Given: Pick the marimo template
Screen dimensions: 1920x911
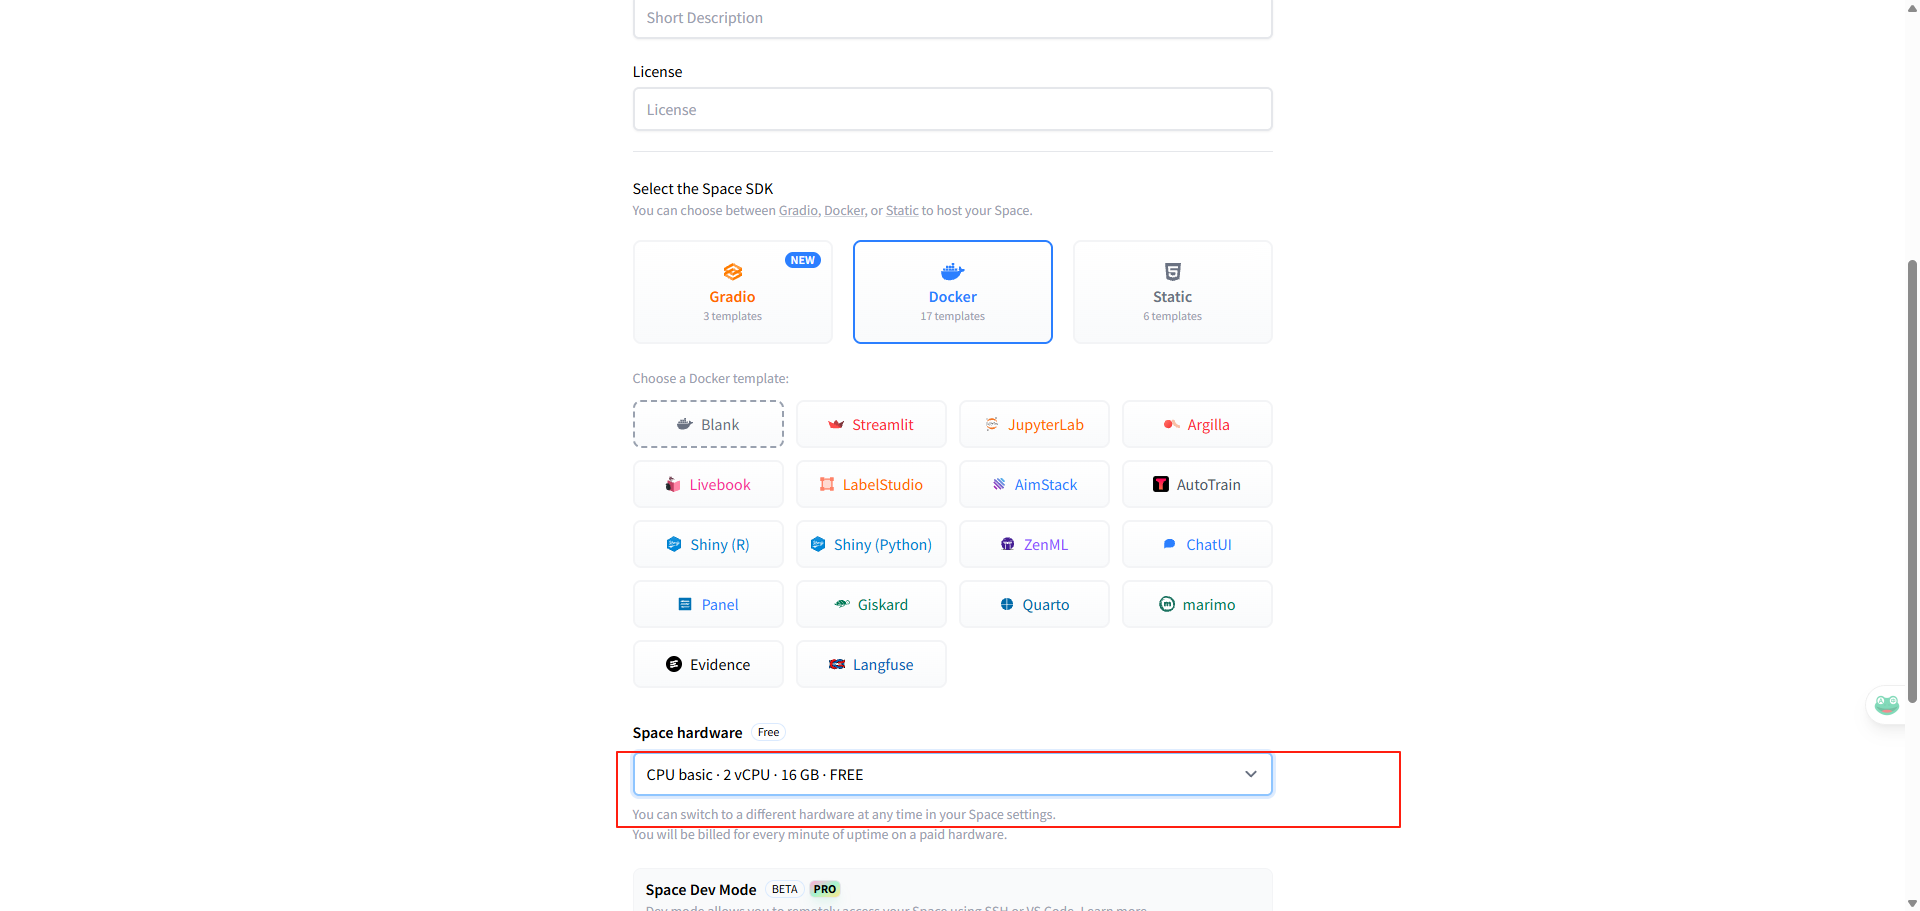Looking at the screenshot, I should 1197,605.
